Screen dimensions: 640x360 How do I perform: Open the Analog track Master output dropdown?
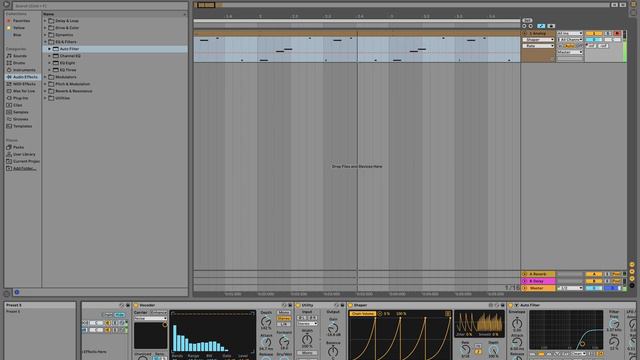point(570,52)
